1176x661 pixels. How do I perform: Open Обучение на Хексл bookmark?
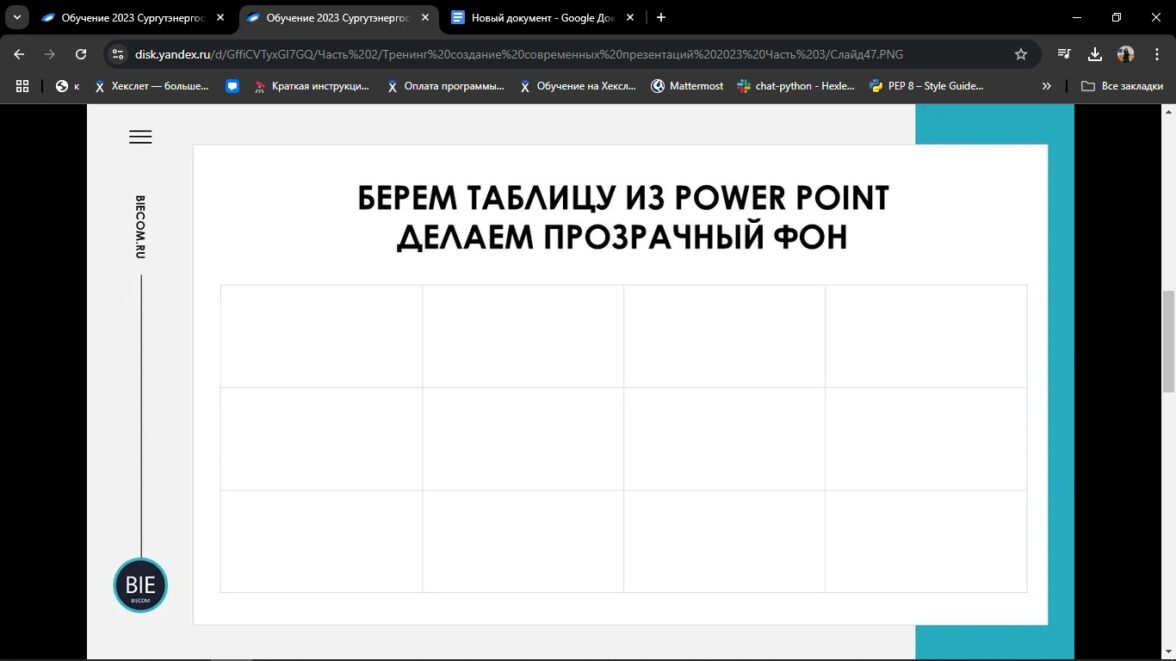tap(578, 86)
